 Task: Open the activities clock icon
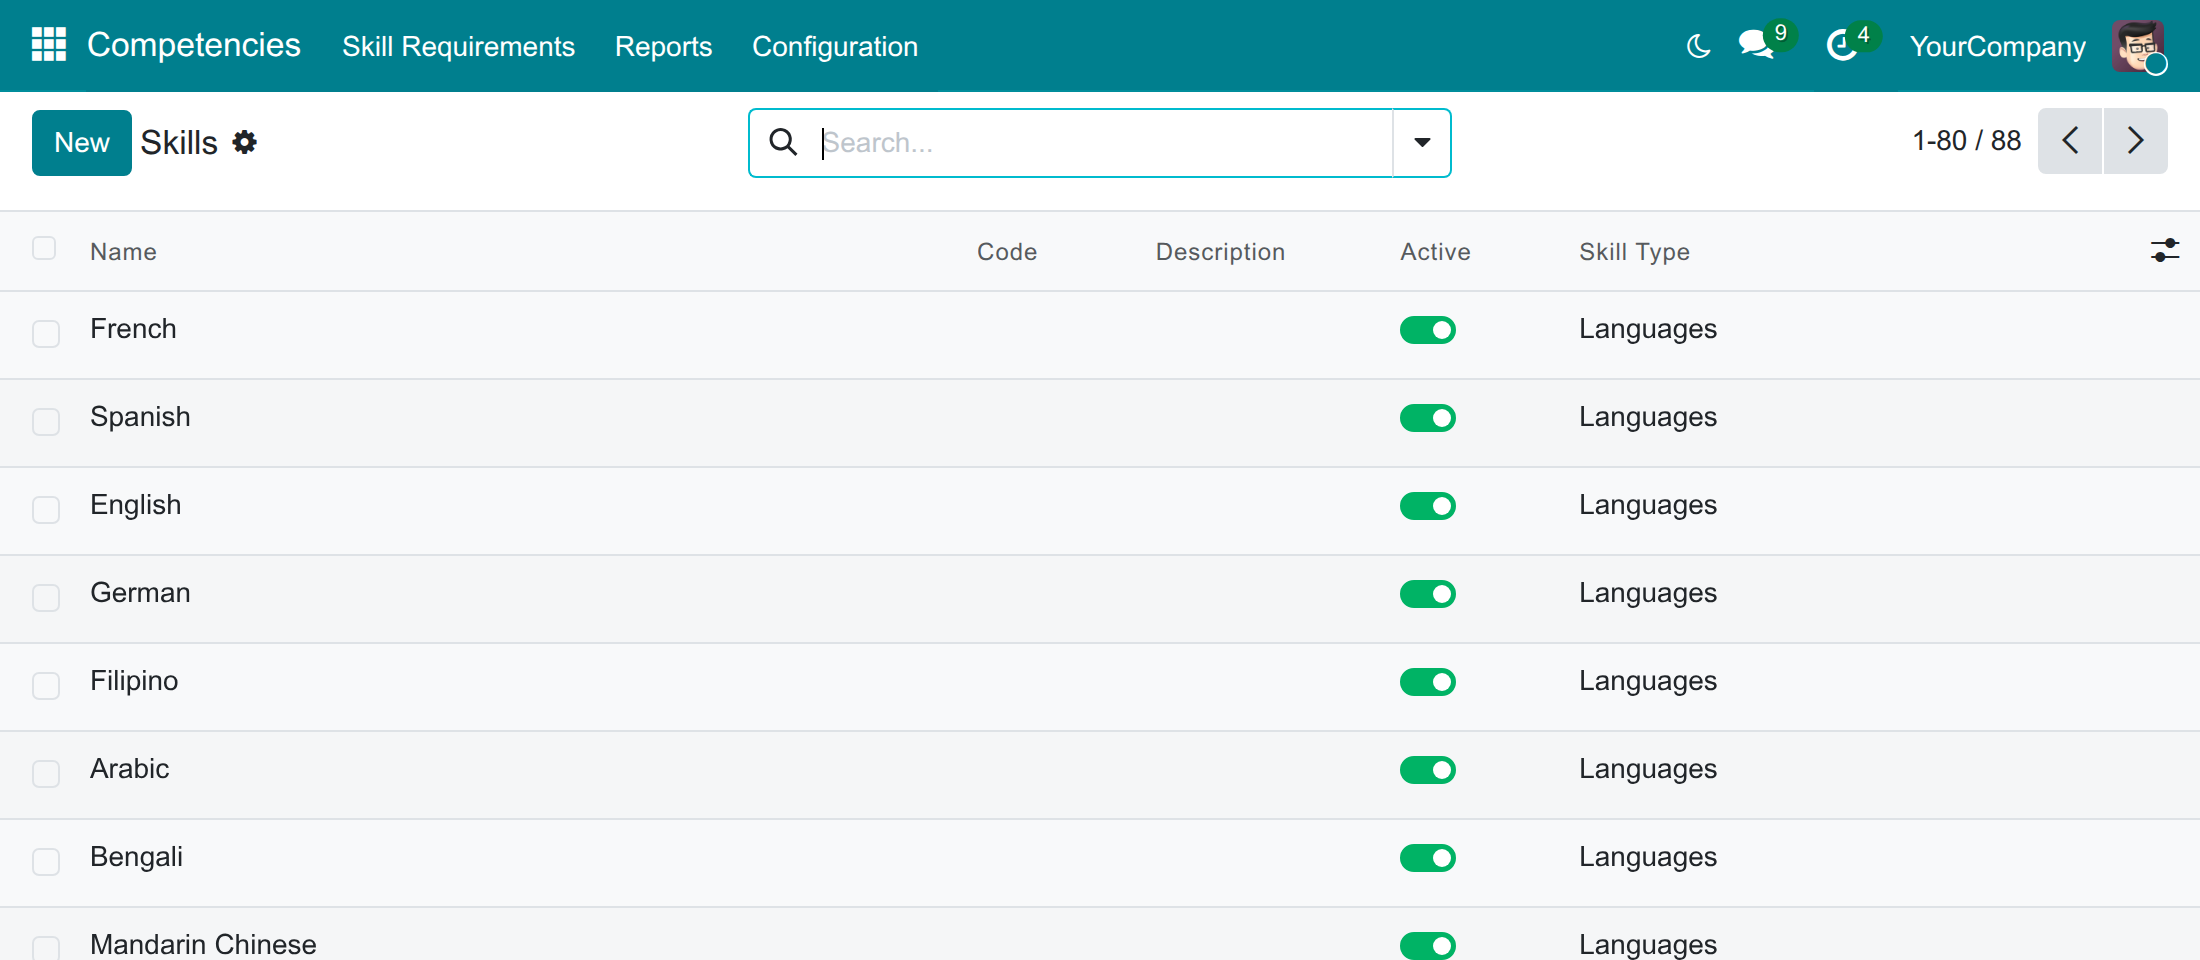pos(1841,45)
